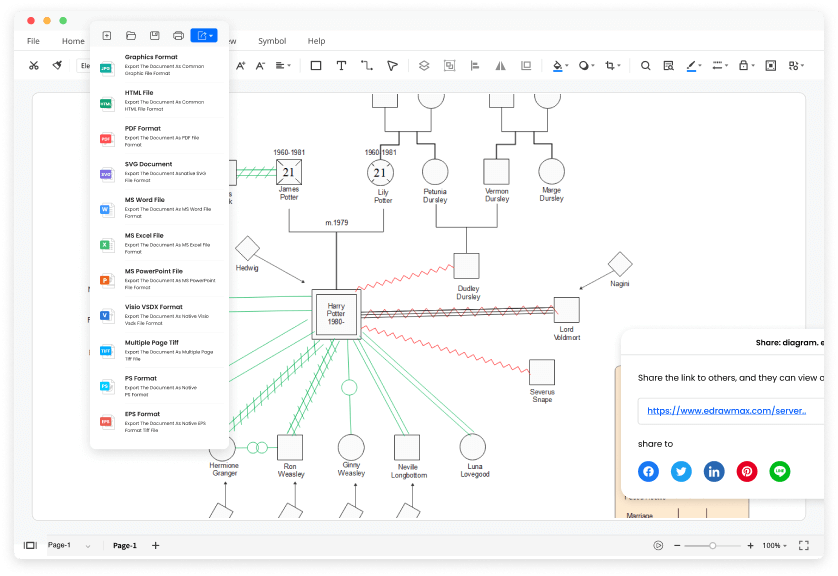This screenshot has height=576, width=838.
Task: Click the Group shapes icon
Action: coord(449,66)
